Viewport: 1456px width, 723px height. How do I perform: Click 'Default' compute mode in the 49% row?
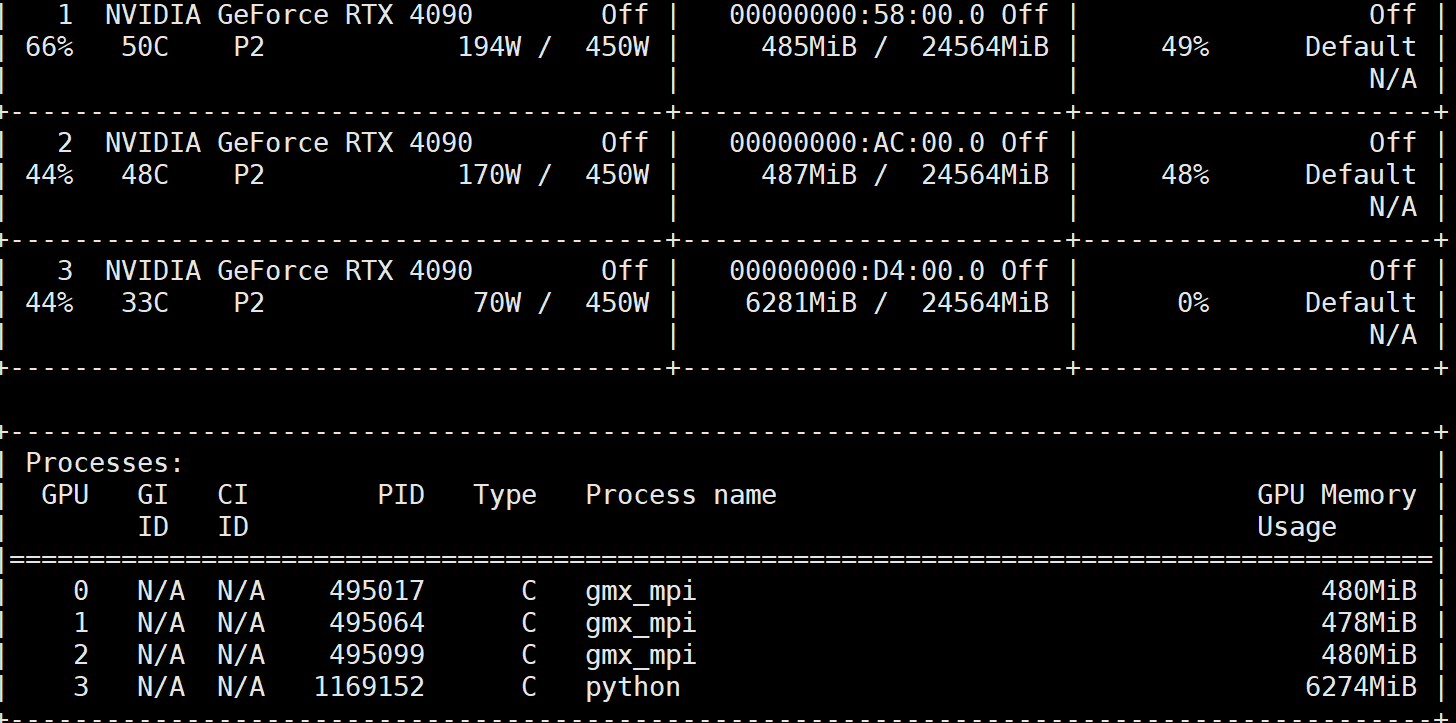(1361, 47)
